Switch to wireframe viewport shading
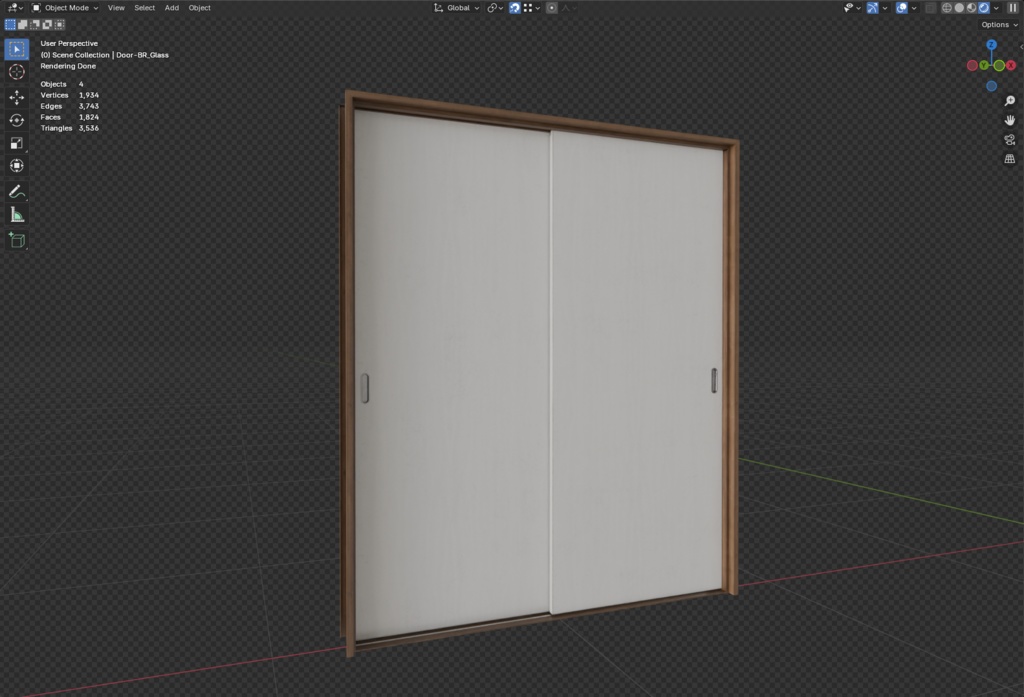 (946, 8)
